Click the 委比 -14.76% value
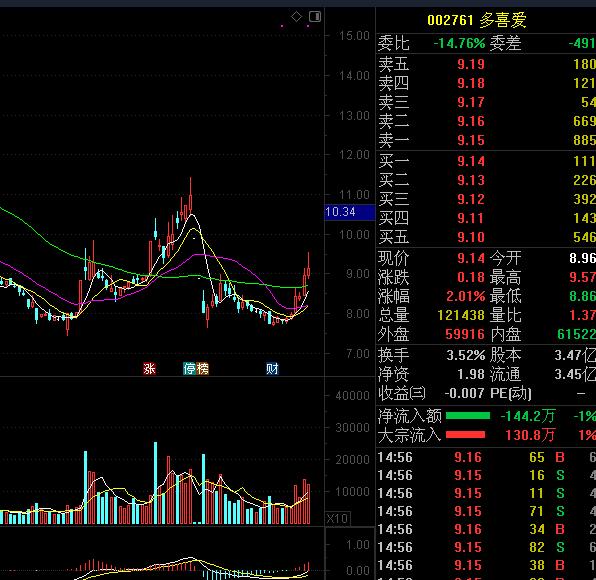Screen dimensions: 596x580 pos(459,43)
